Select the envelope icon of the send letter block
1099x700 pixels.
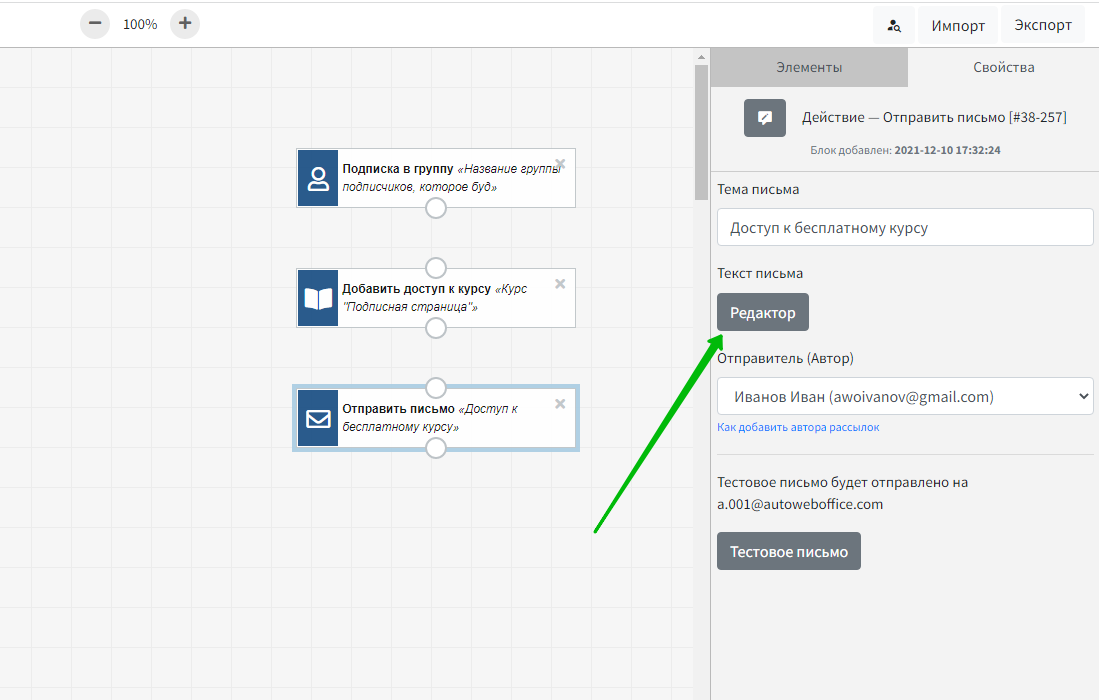pos(318,418)
